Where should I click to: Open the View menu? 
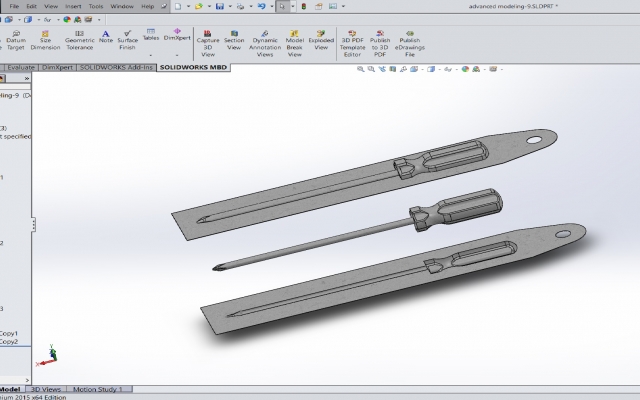(51, 6)
